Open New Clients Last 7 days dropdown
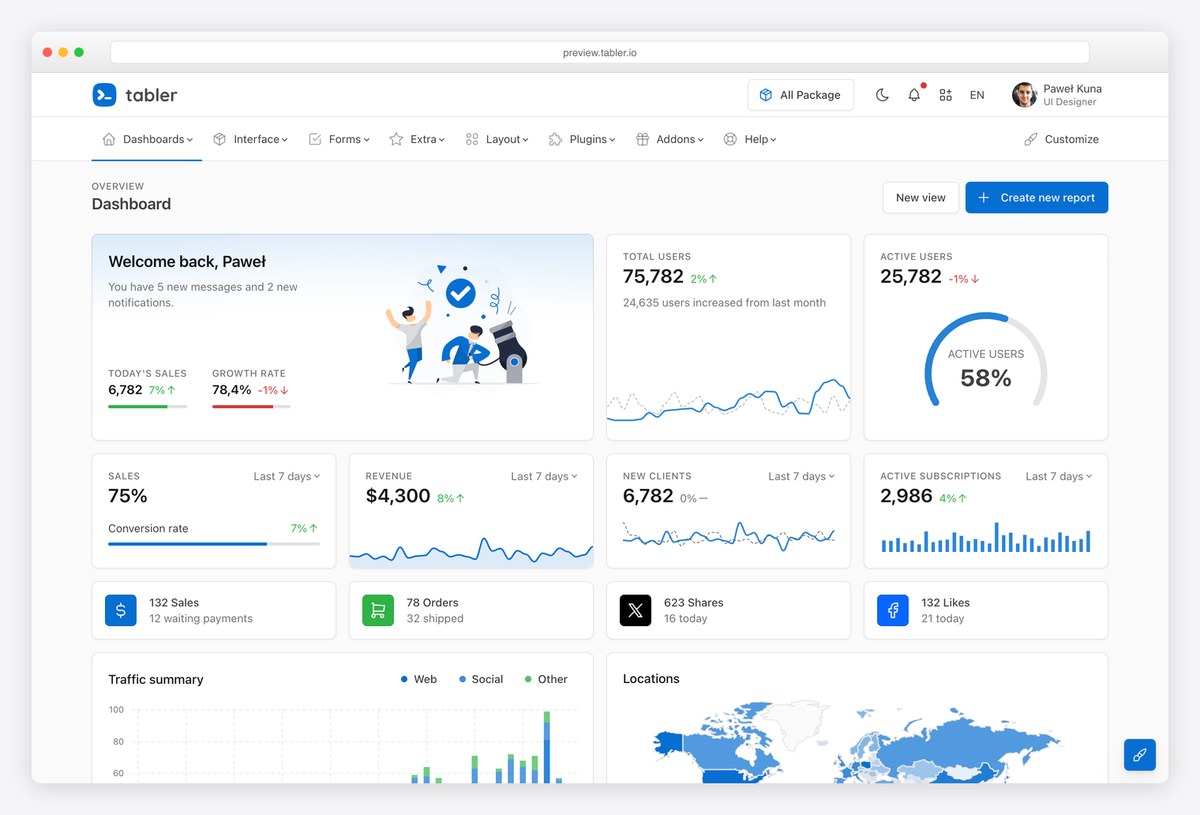This screenshot has height=815, width=1200. [x=802, y=476]
